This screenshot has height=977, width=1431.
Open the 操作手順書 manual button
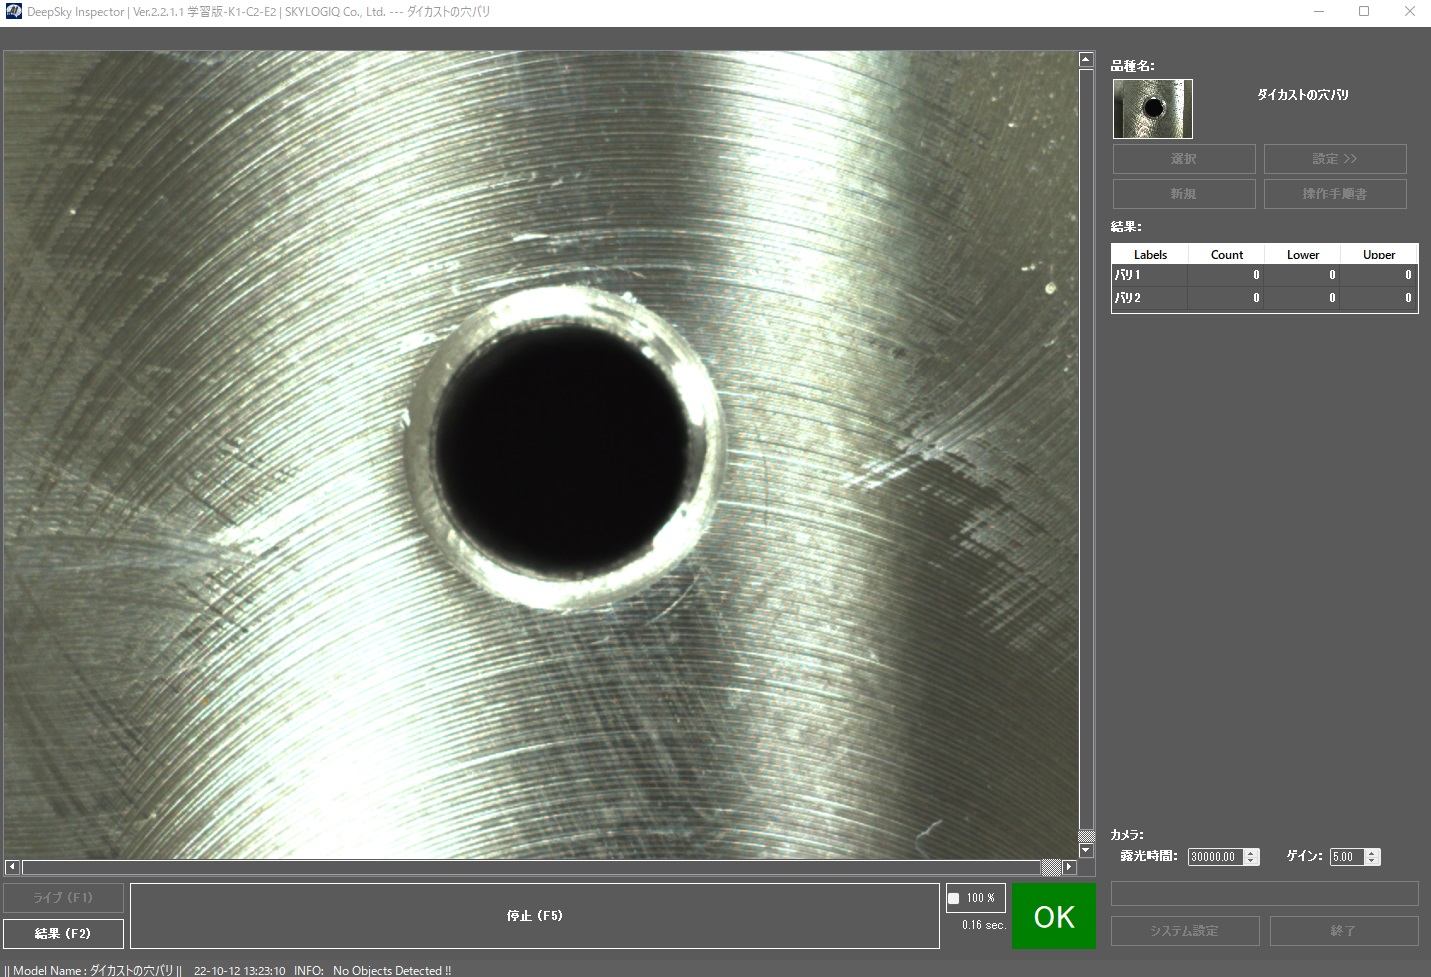(x=1335, y=194)
